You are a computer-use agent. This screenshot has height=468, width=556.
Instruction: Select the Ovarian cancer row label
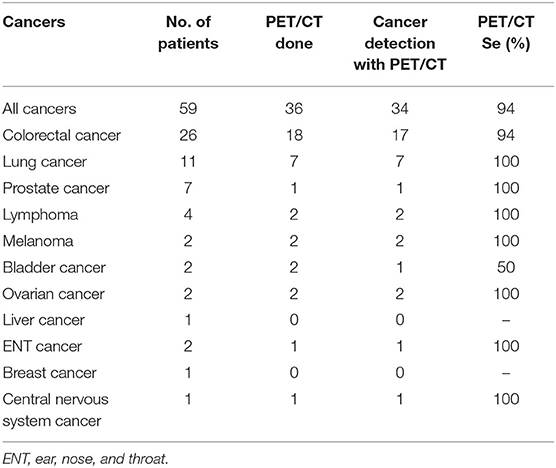(x=54, y=294)
